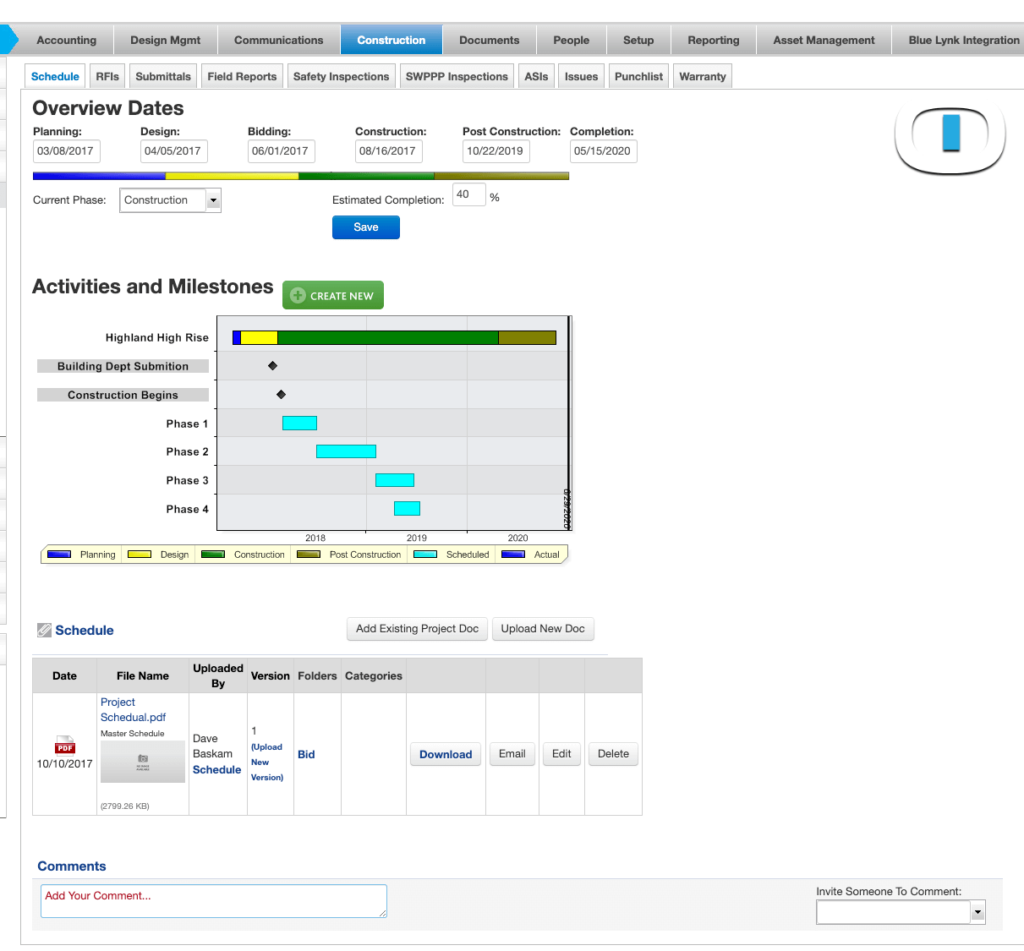Screen dimensions: 1024x951
Task: Click the Download button
Action: (445, 754)
